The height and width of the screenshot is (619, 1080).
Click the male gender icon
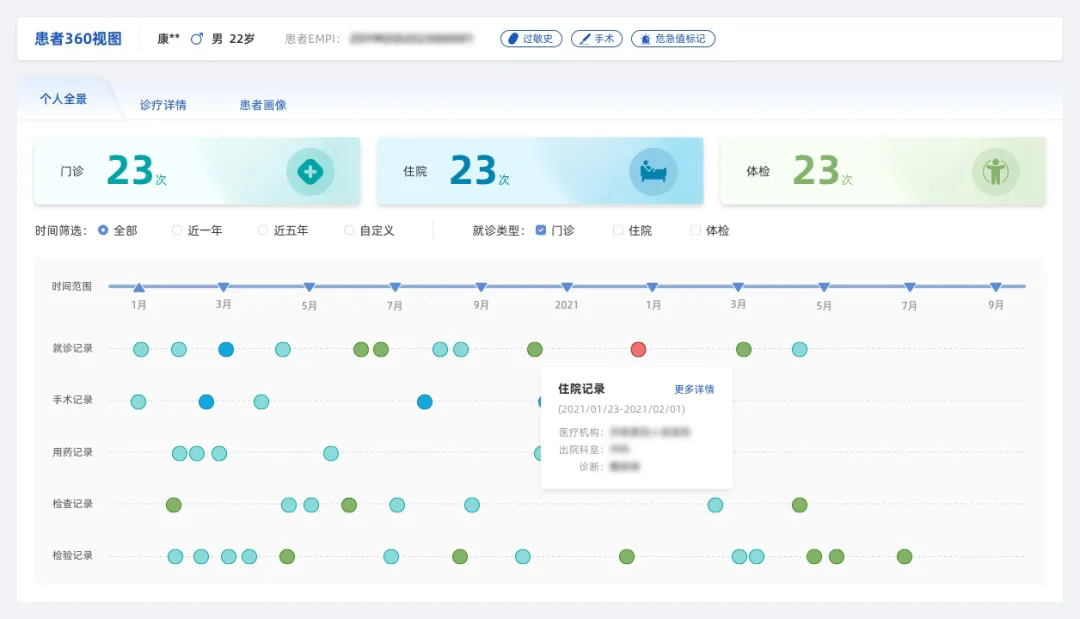coord(197,39)
